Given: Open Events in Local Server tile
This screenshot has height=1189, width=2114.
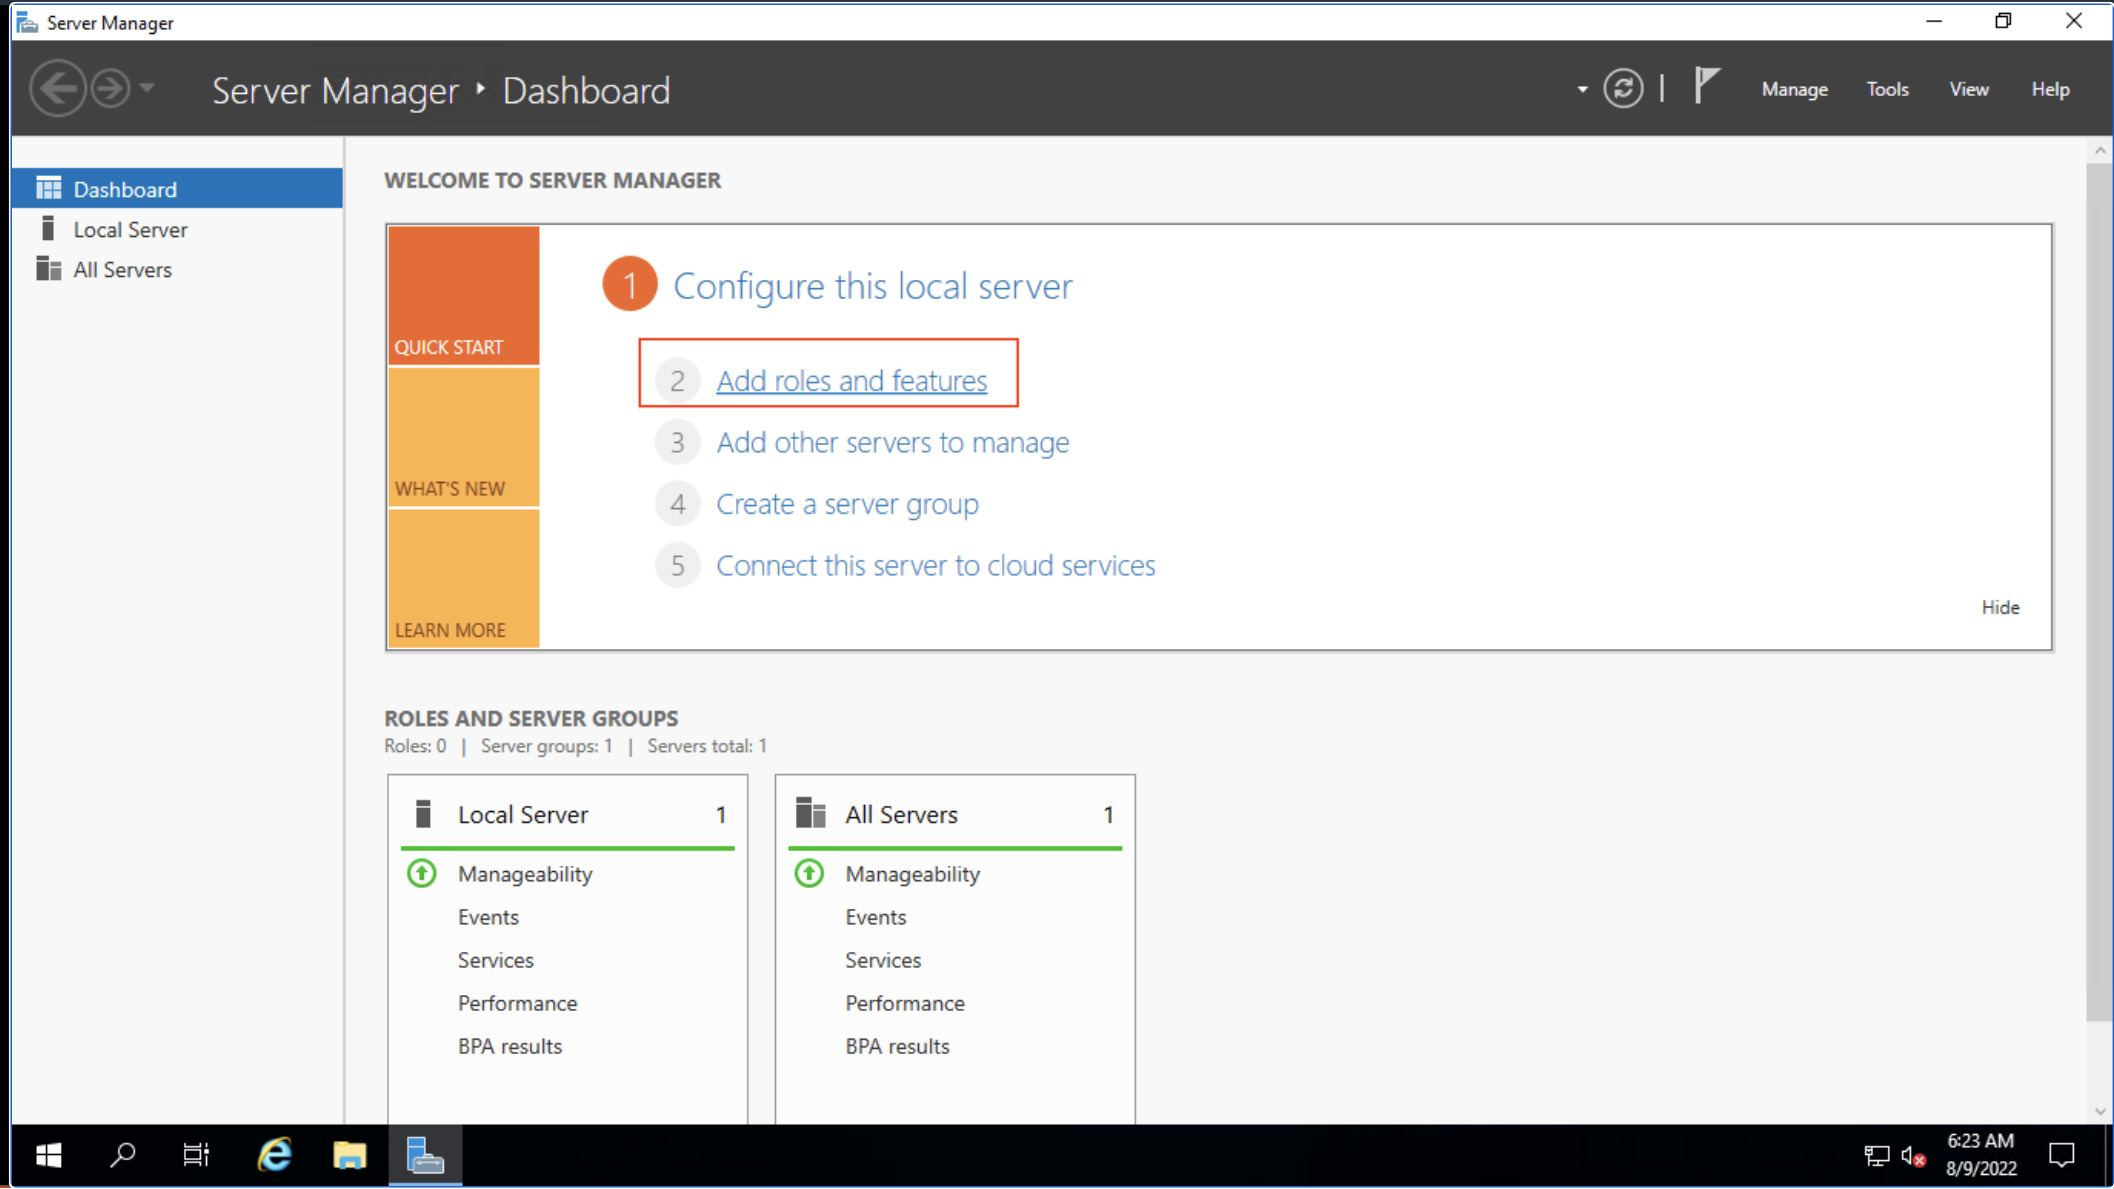Looking at the screenshot, I should (x=488, y=918).
